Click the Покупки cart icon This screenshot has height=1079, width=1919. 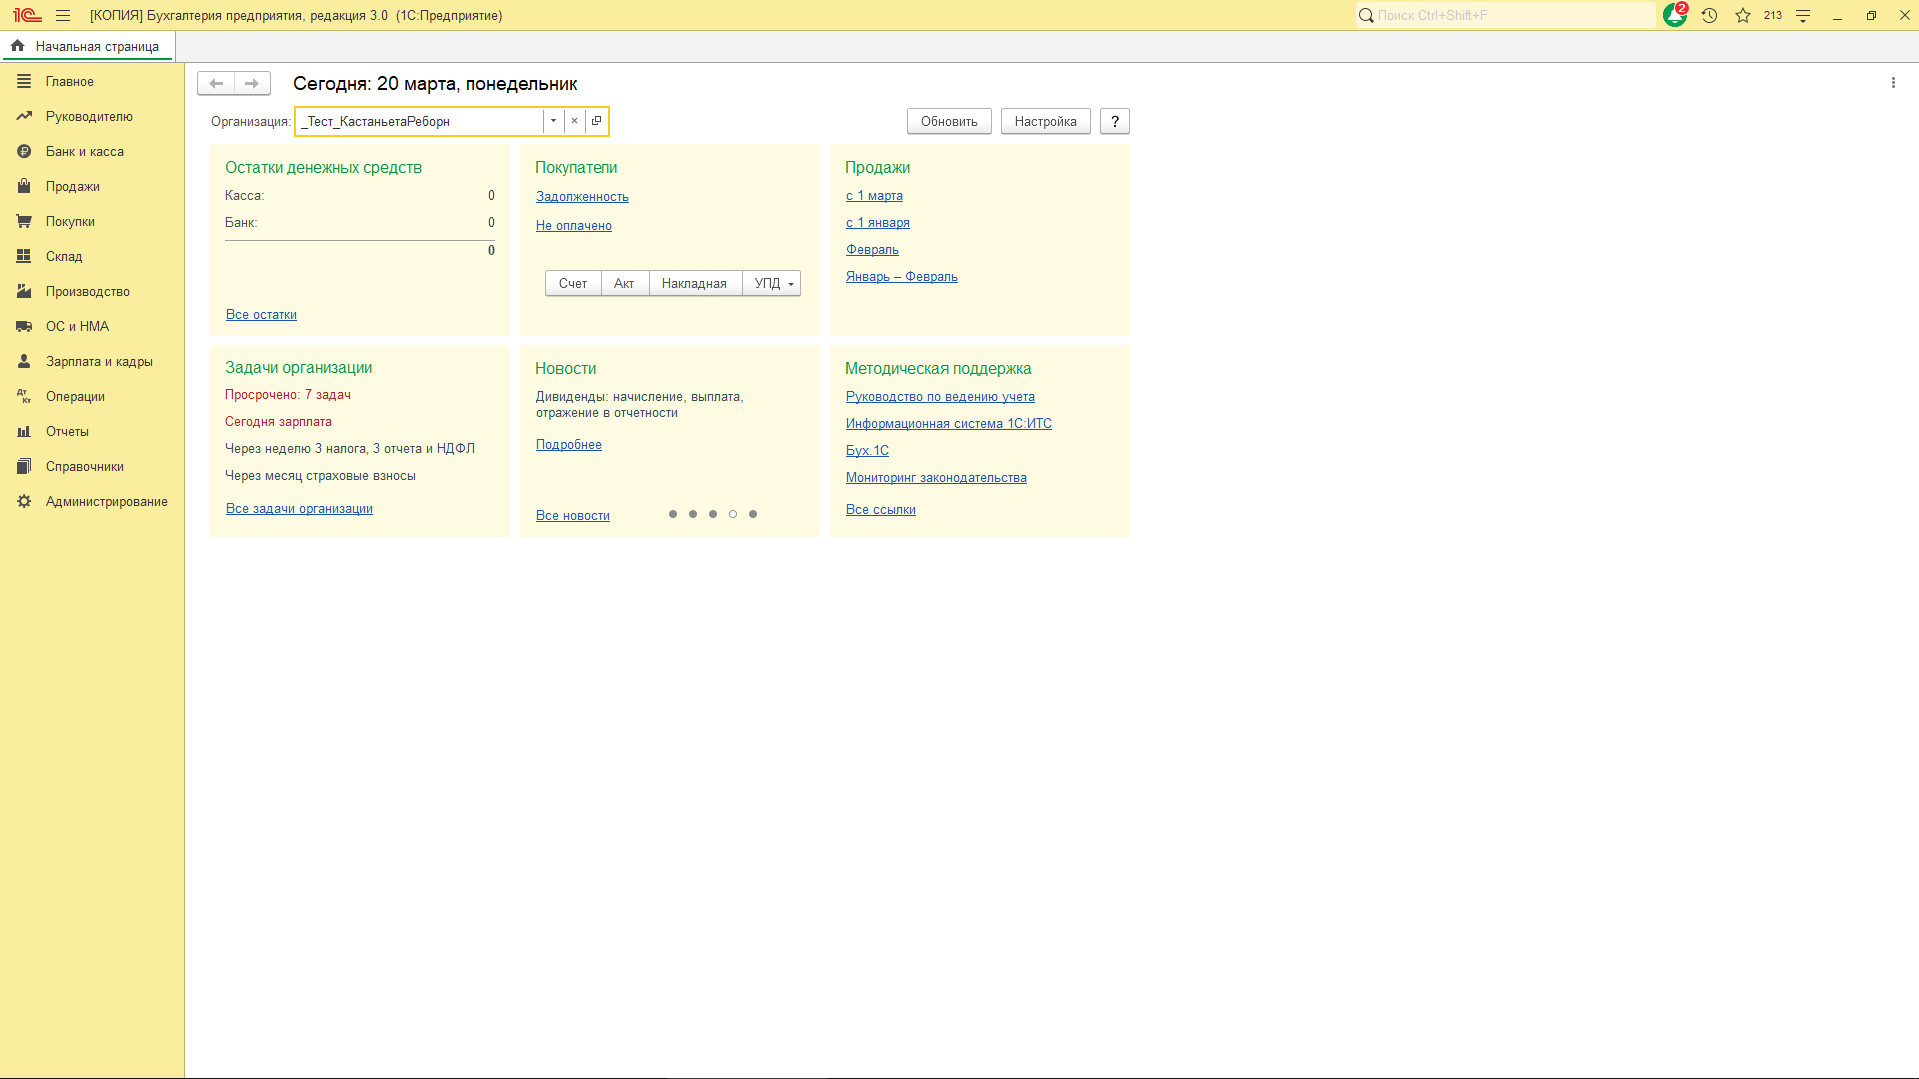[x=24, y=222]
